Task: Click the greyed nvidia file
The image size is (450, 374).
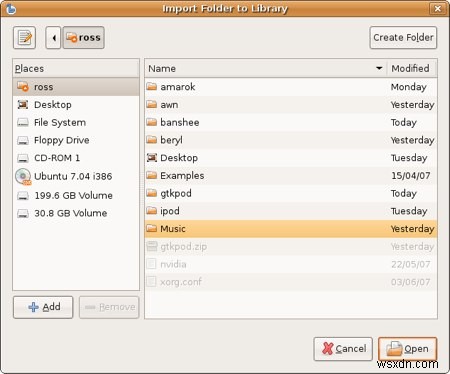Action: (291, 264)
